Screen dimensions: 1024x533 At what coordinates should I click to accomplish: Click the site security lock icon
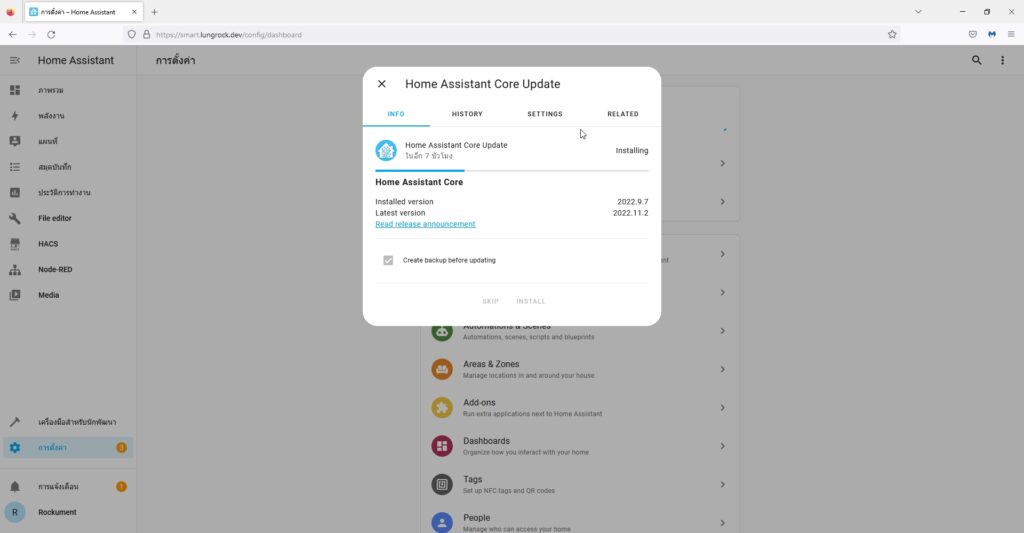pos(146,35)
